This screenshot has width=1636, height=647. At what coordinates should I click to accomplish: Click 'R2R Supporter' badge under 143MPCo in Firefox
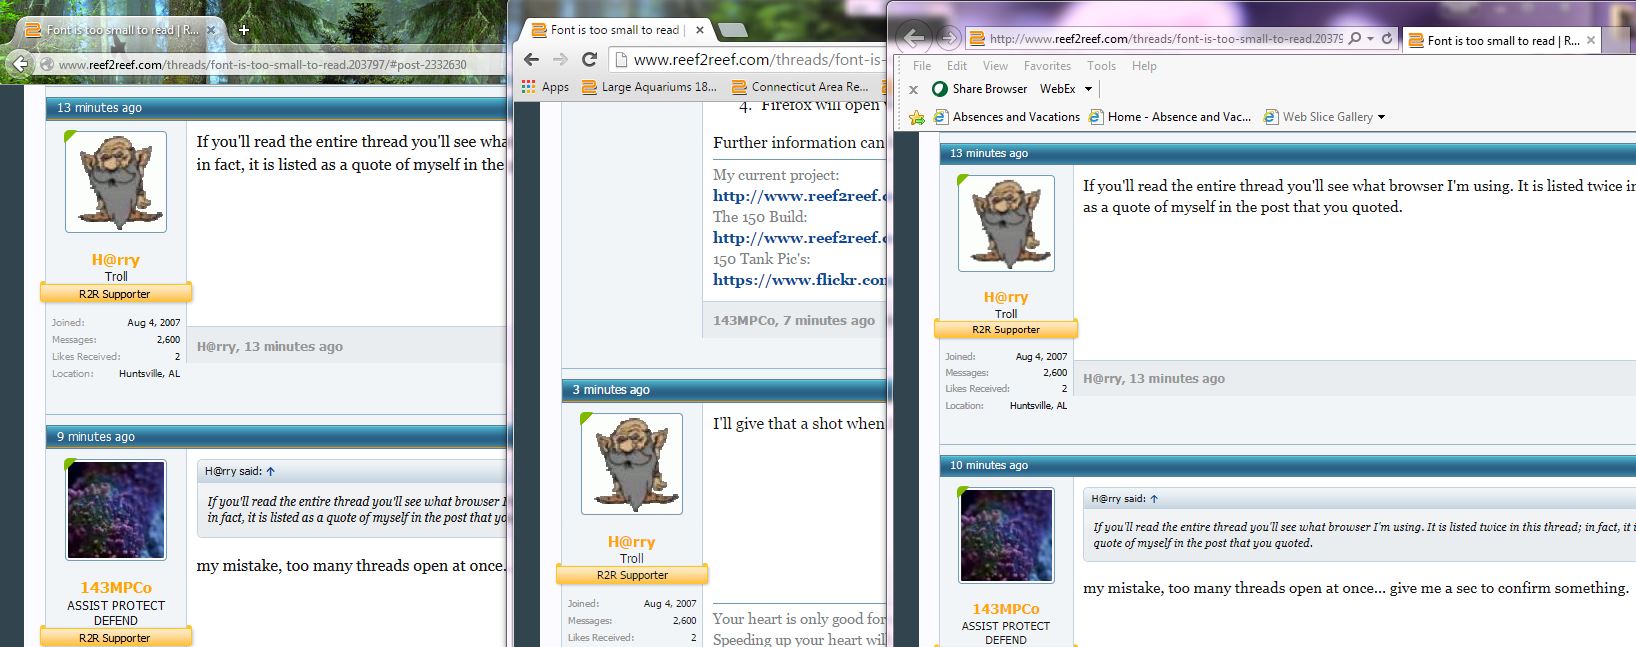point(116,637)
